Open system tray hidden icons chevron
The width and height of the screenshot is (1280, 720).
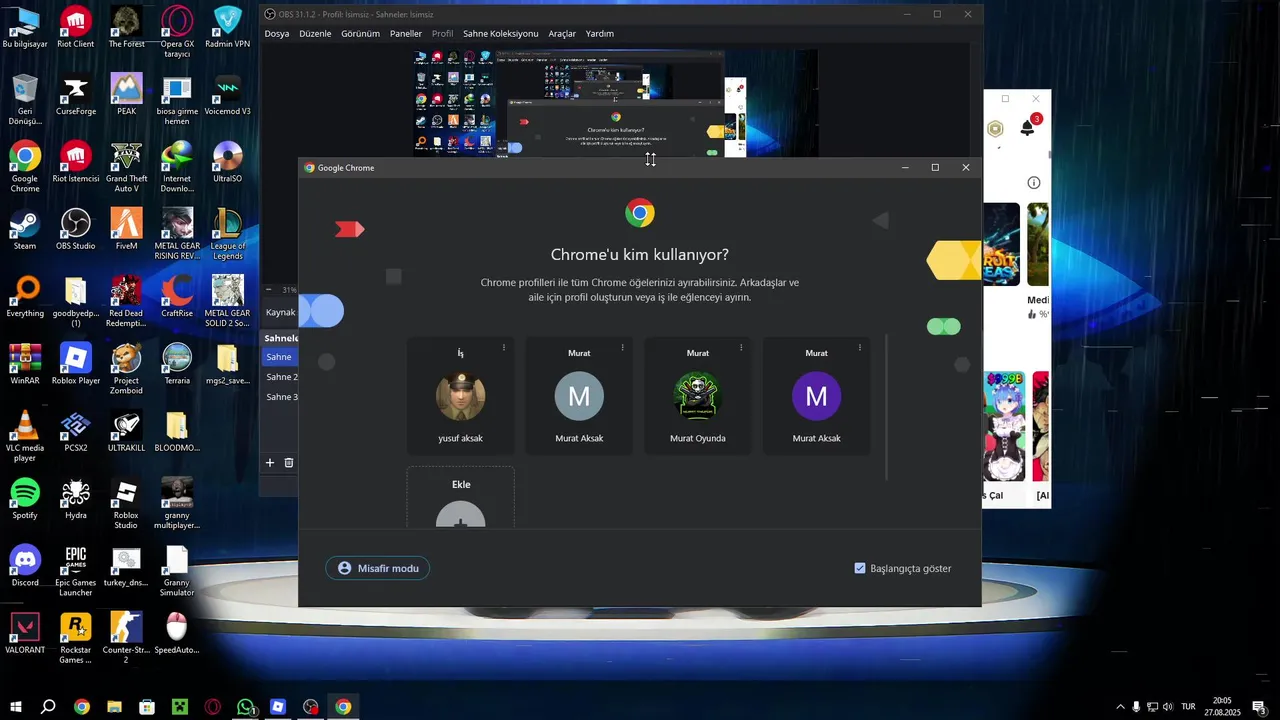coord(1120,707)
